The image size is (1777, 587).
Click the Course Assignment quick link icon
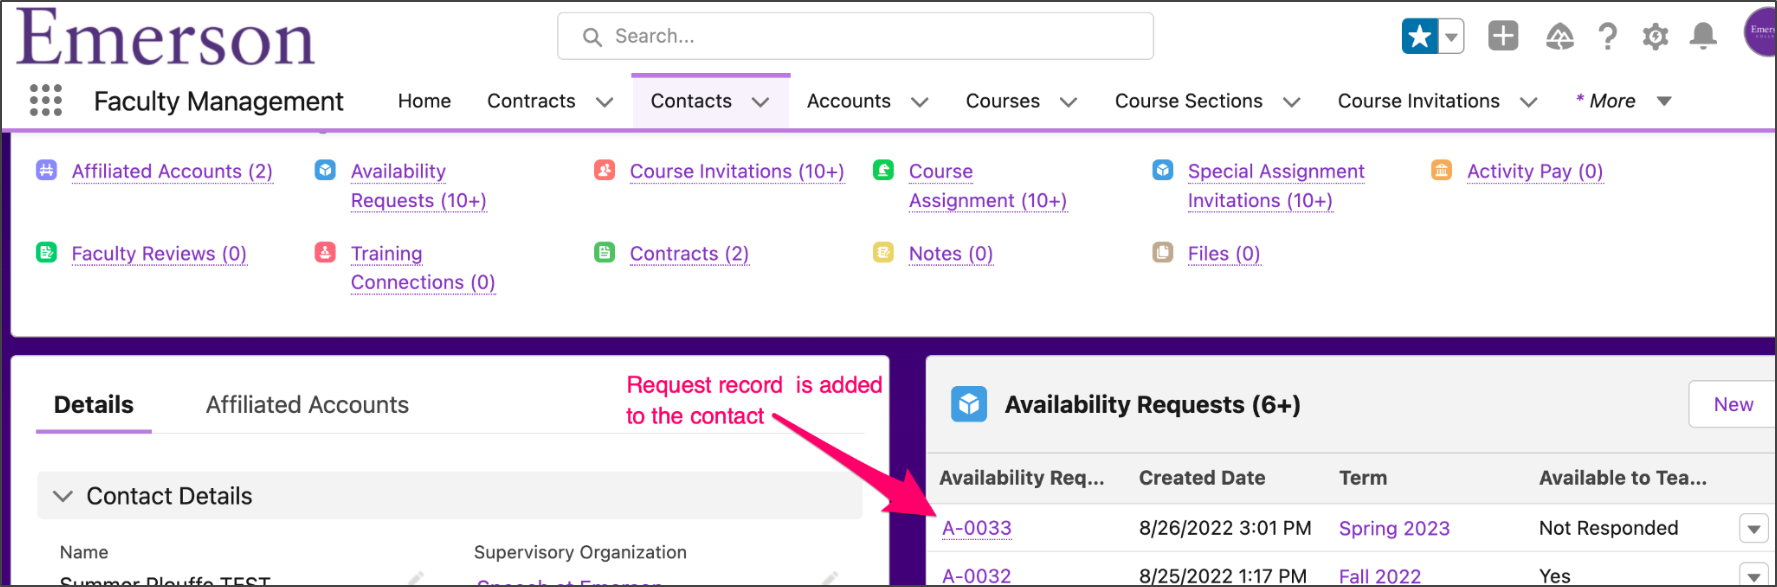coord(884,170)
